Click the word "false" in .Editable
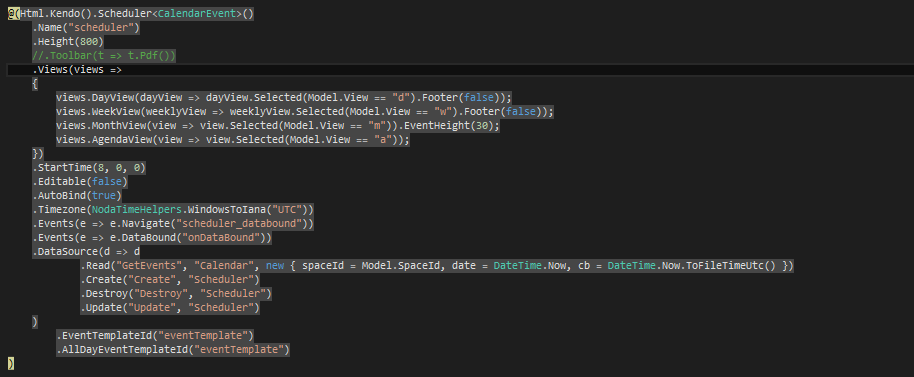914x377 pixels. 107,181
